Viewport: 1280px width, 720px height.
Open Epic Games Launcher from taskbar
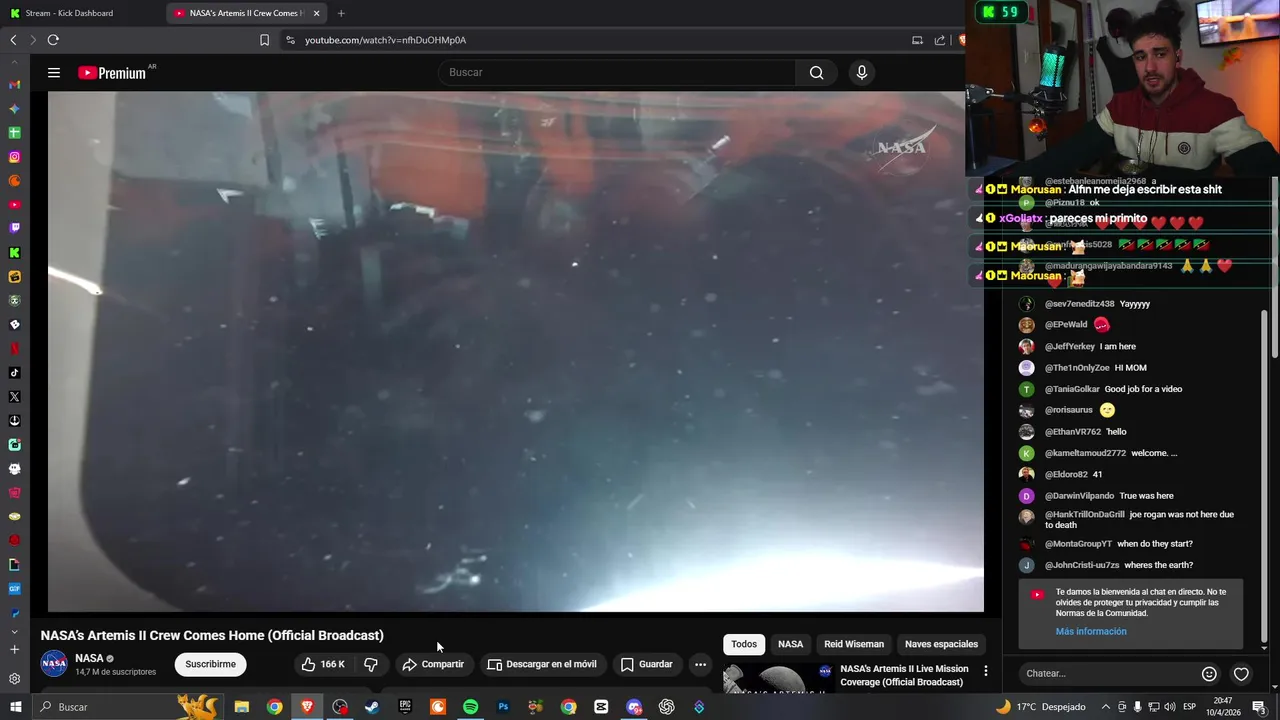coord(405,707)
